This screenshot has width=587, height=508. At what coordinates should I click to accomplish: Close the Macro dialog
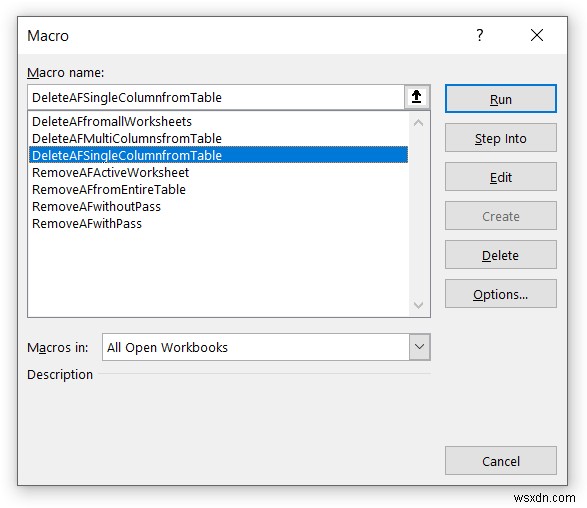pyautogui.click(x=537, y=35)
